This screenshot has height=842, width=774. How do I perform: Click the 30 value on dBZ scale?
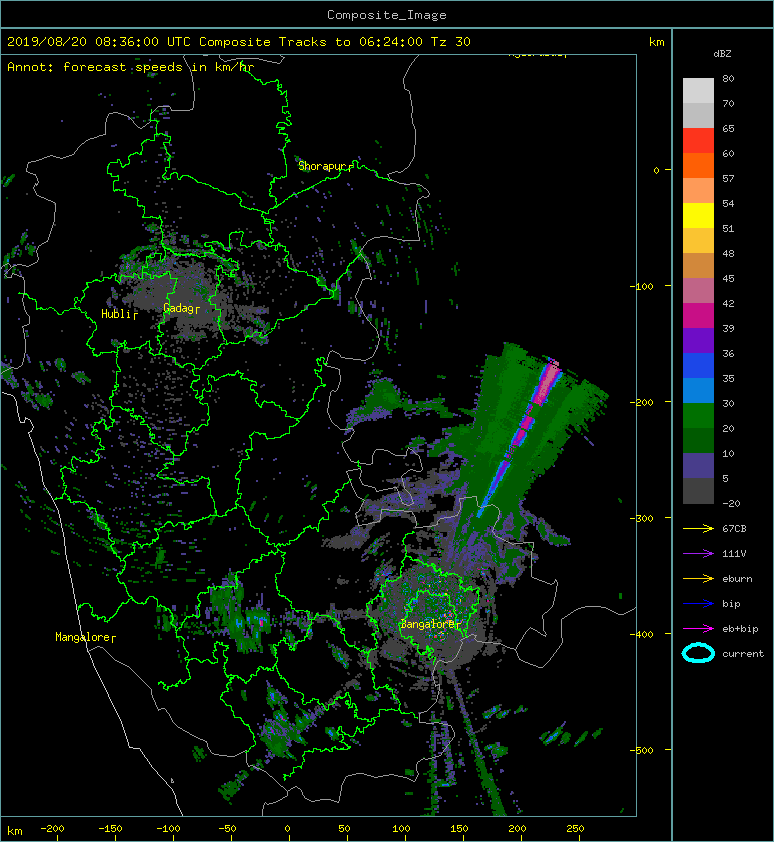[728, 403]
